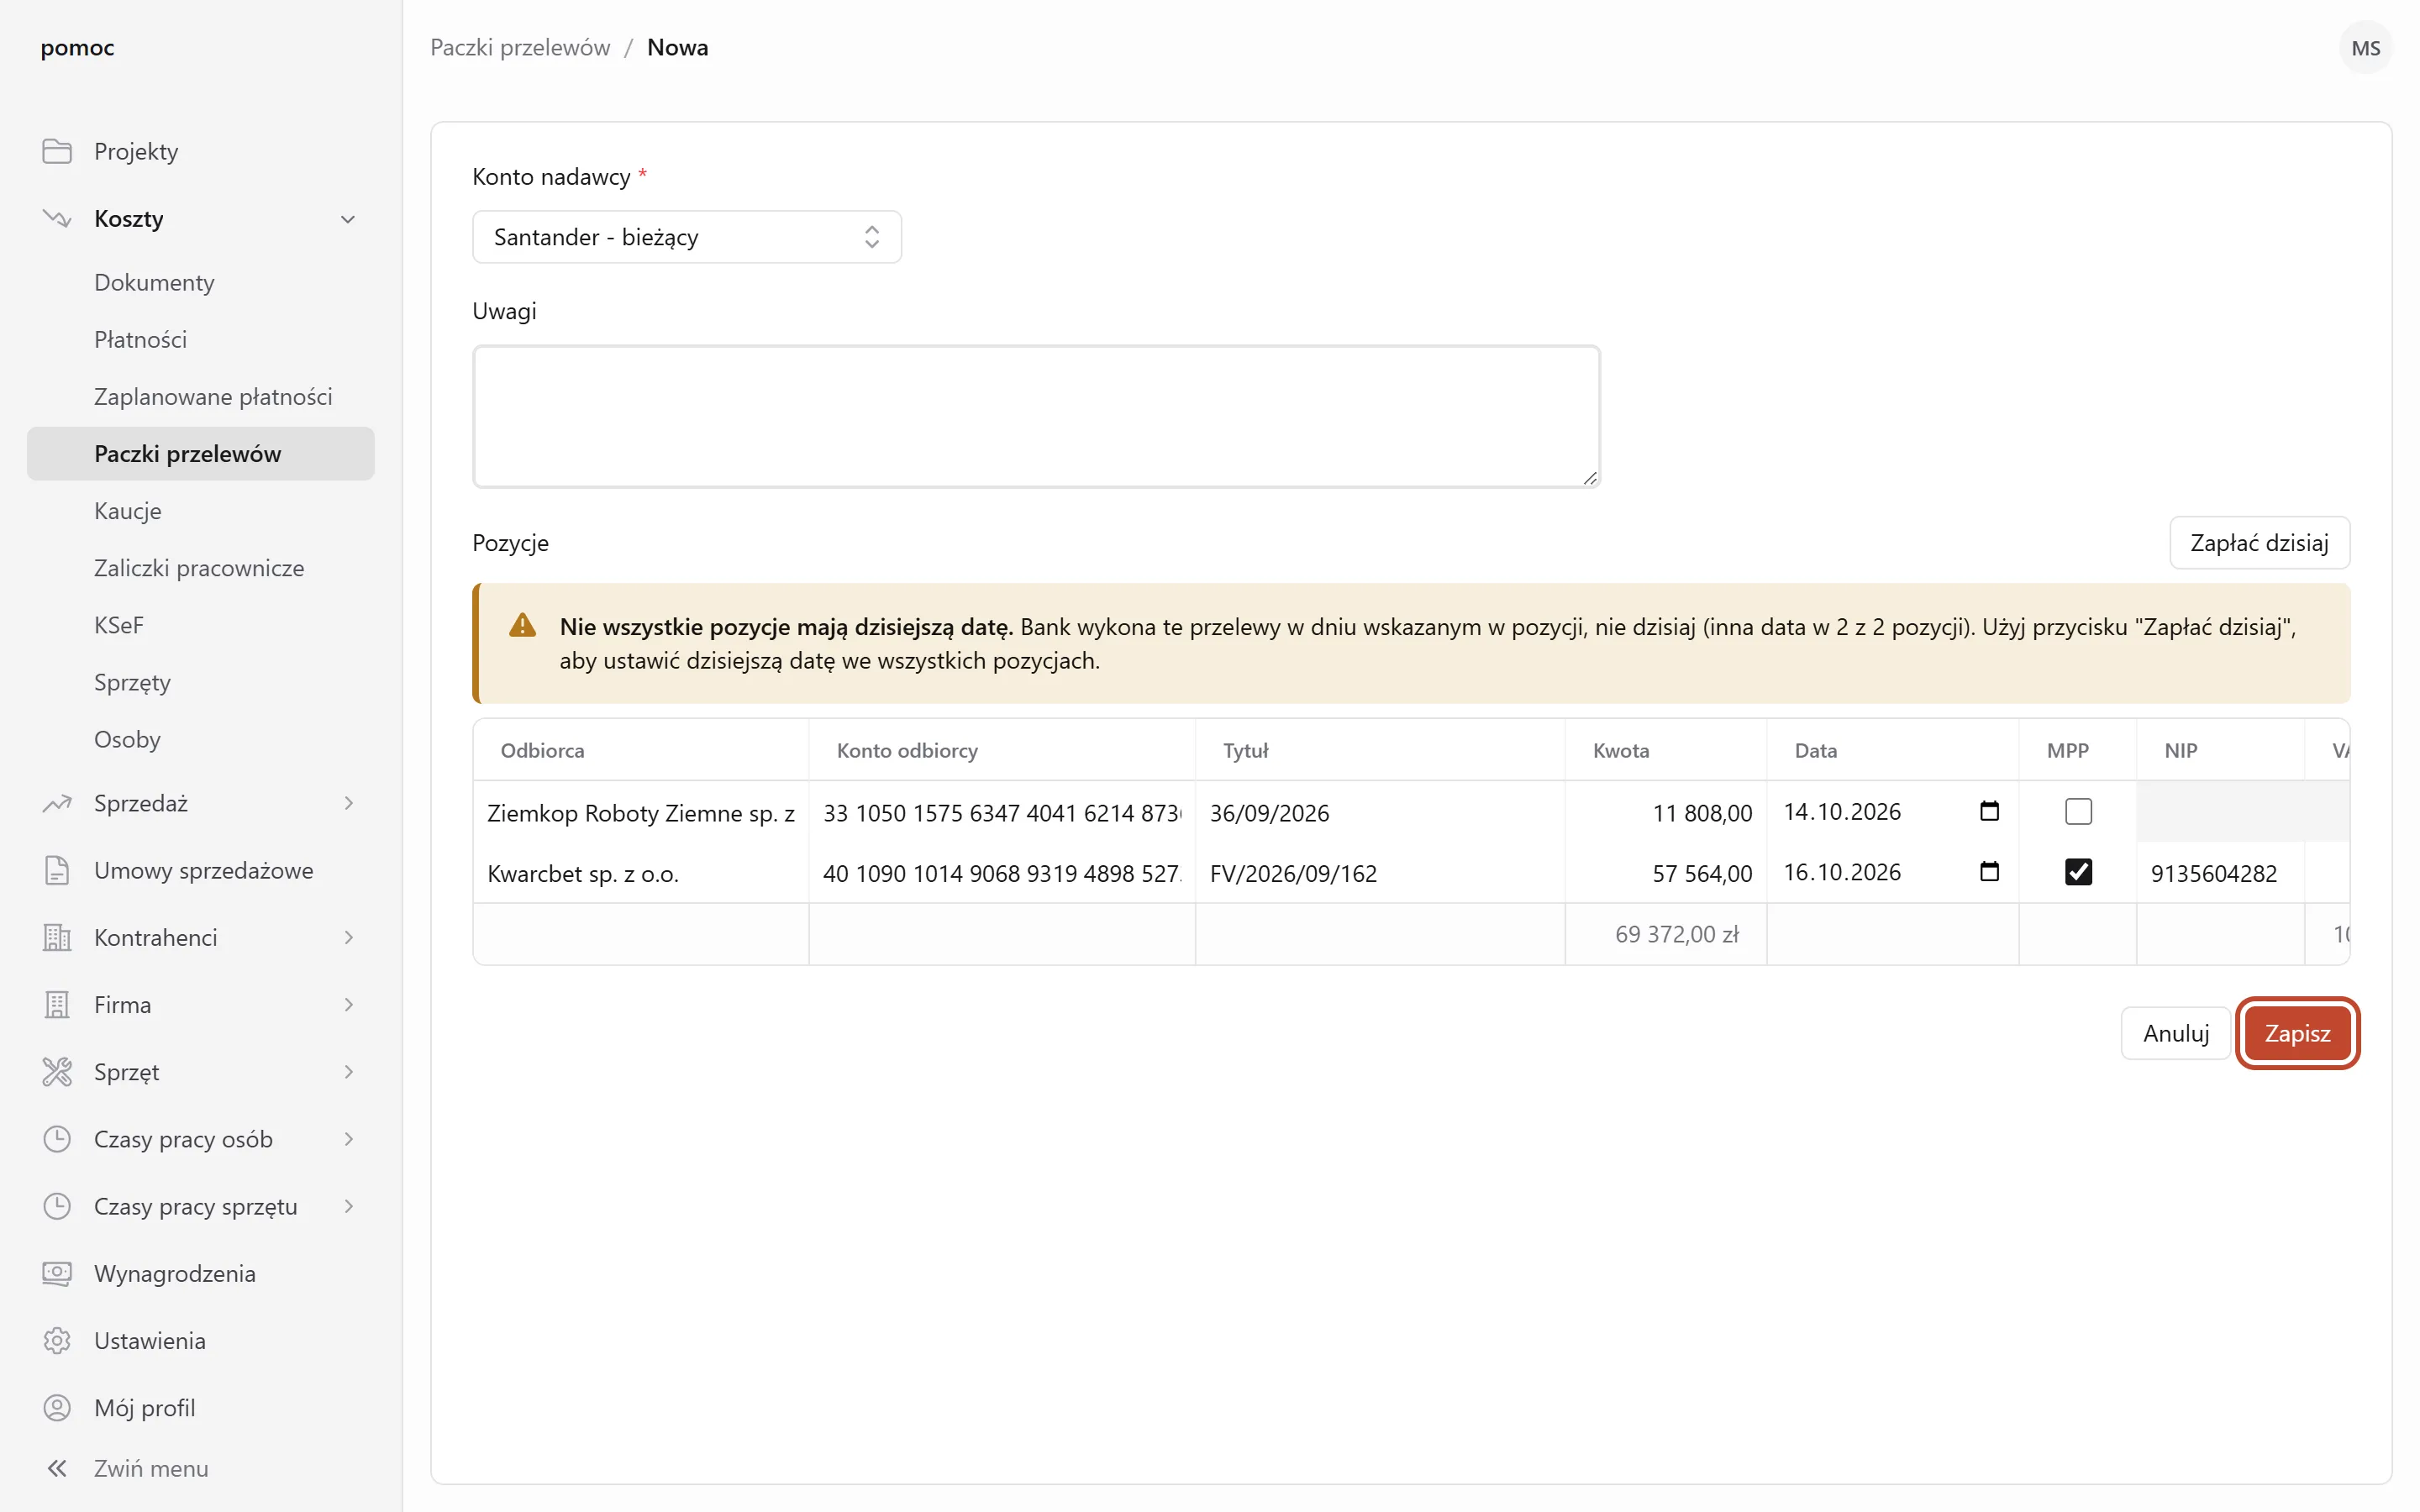Collapse the Koszty menu section chevron
Image resolution: width=2420 pixels, height=1512 pixels.
coord(348,219)
